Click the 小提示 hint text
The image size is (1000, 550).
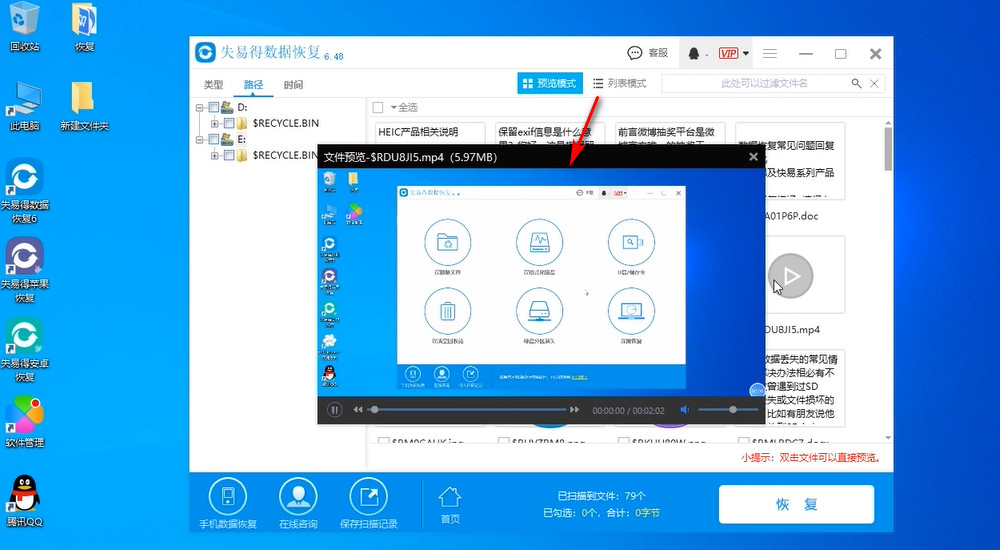tap(811, 457)
